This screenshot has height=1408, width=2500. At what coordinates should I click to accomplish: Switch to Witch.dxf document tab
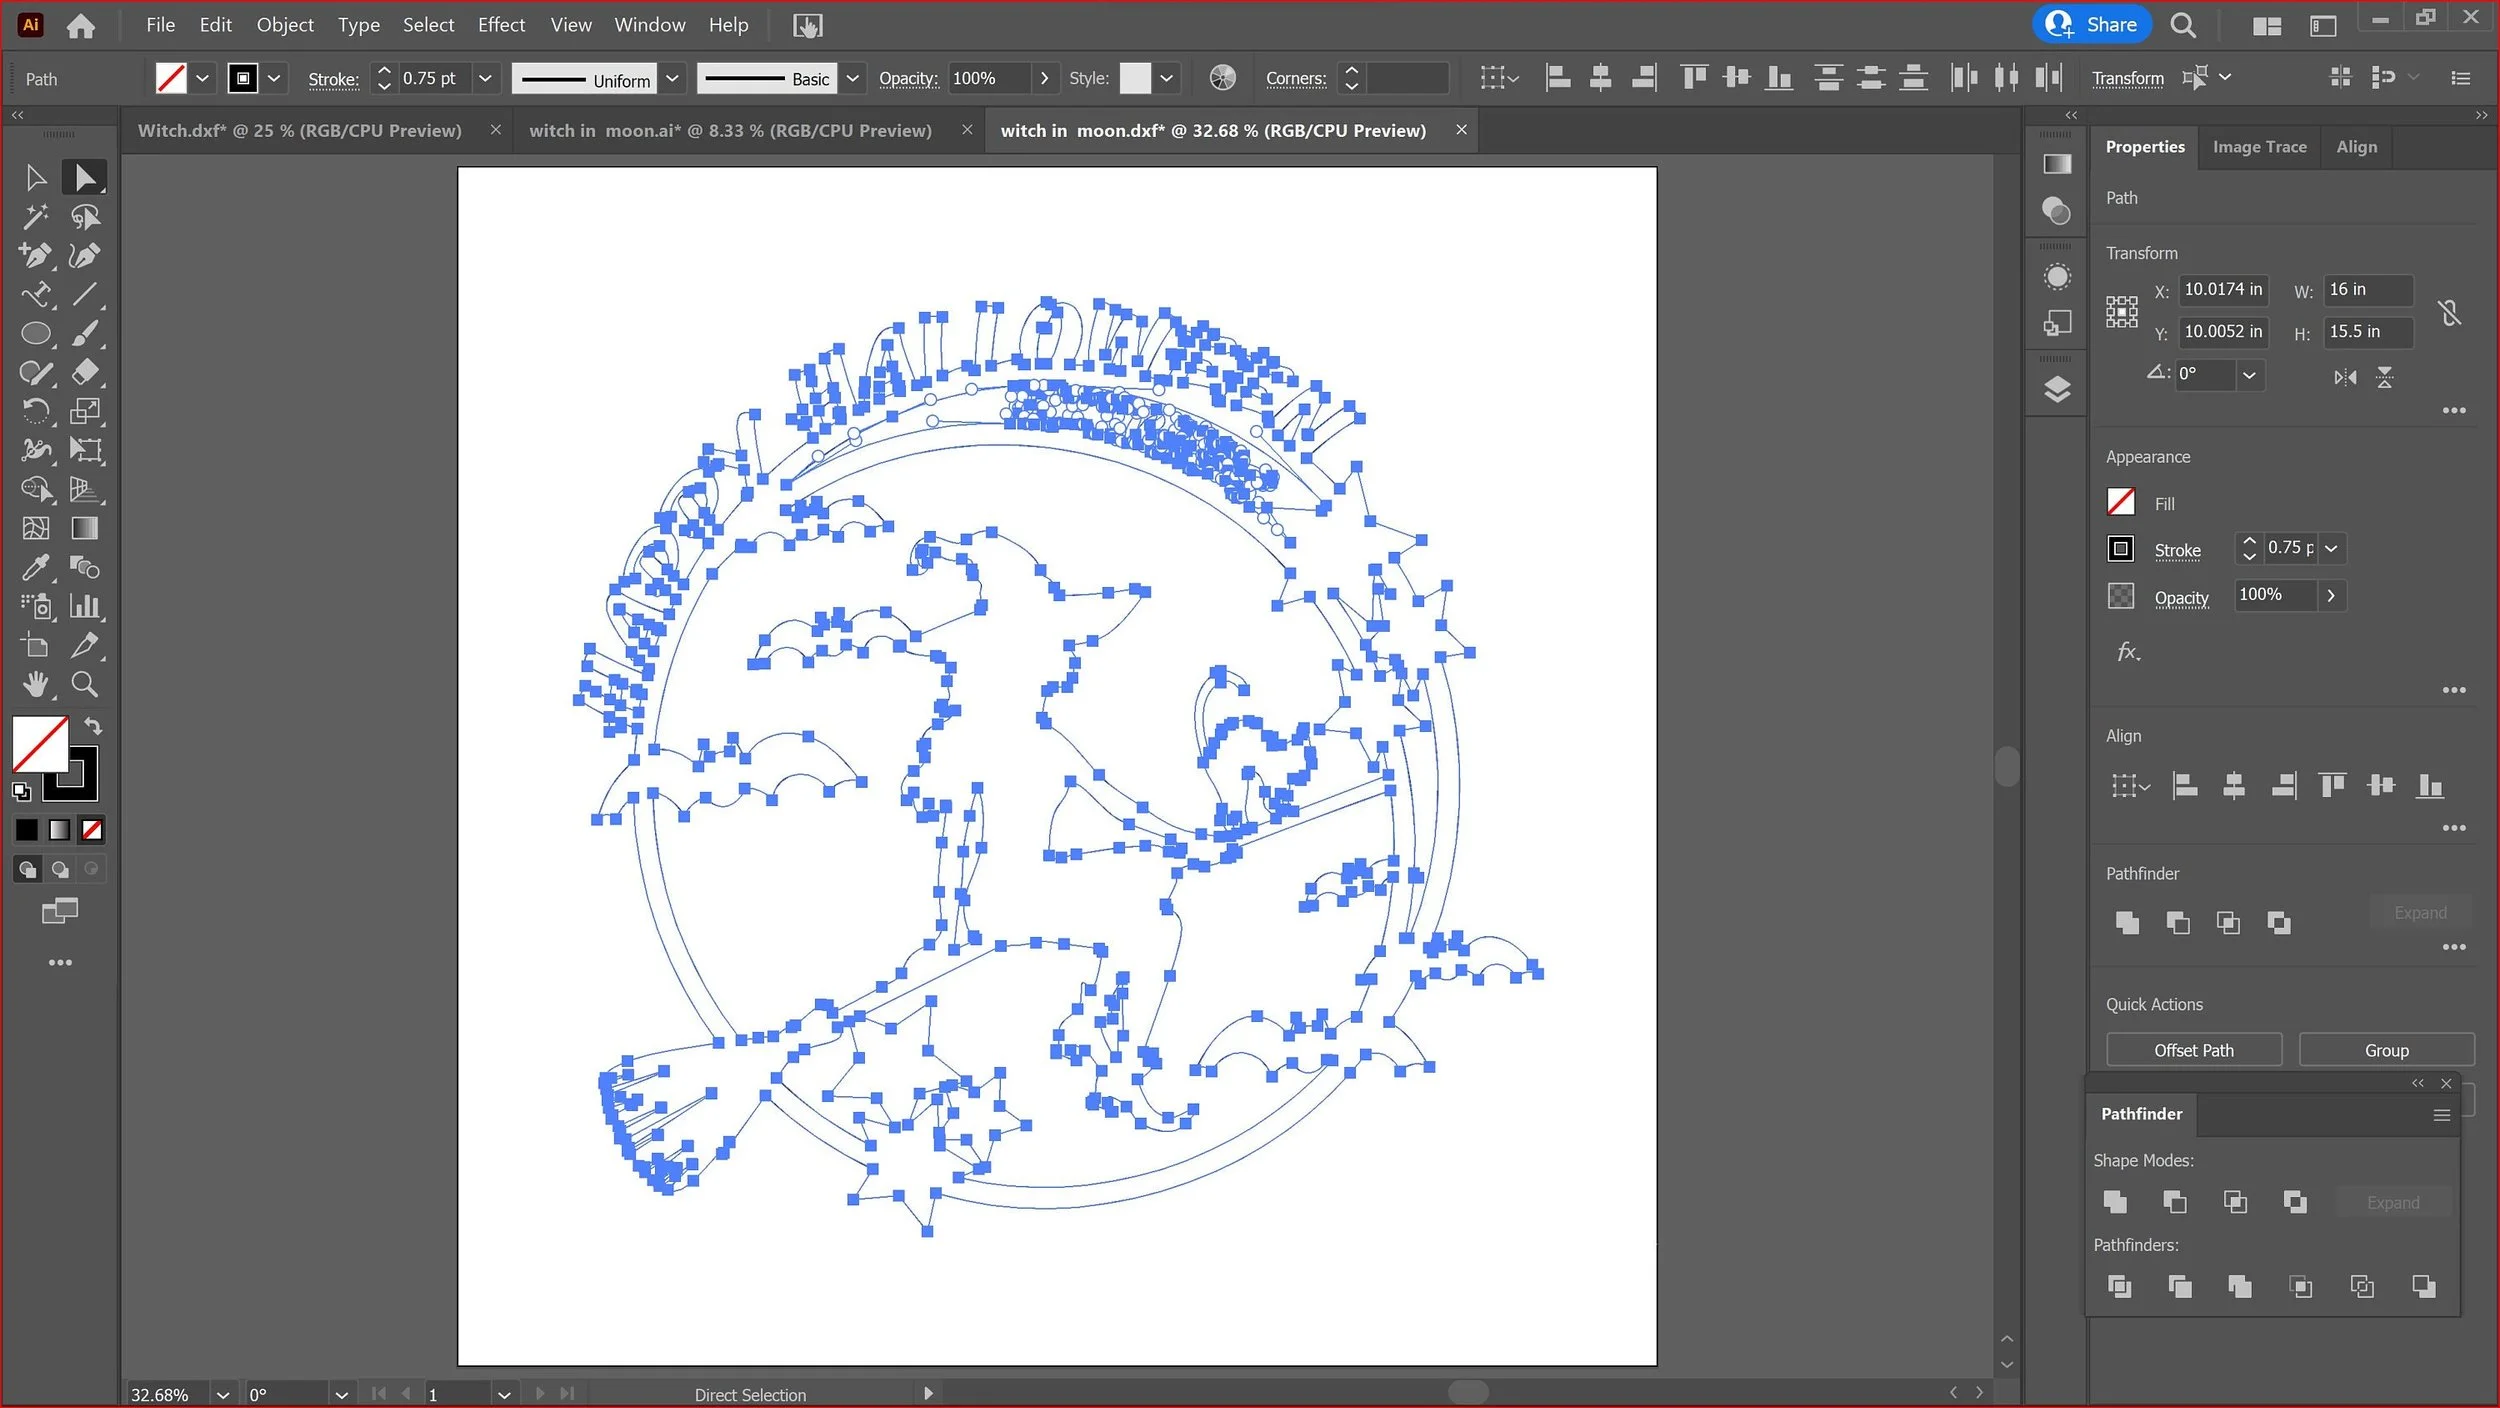[x=299, y=131]
